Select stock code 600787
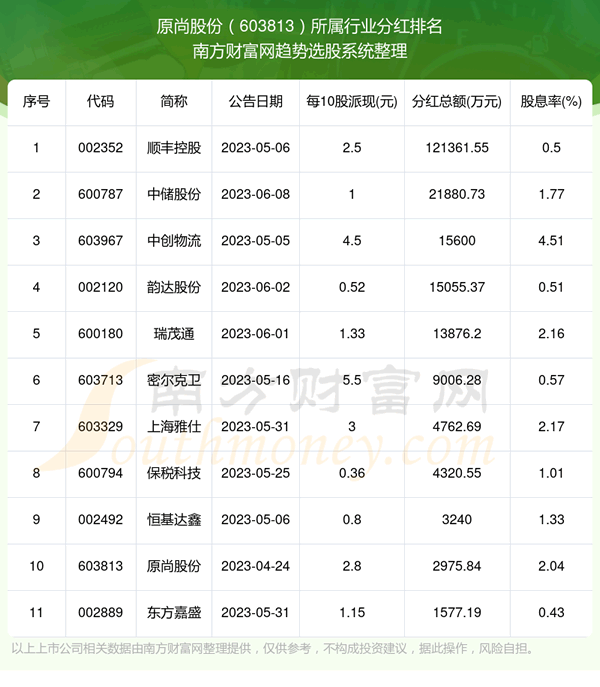 (x=100, y=194)
